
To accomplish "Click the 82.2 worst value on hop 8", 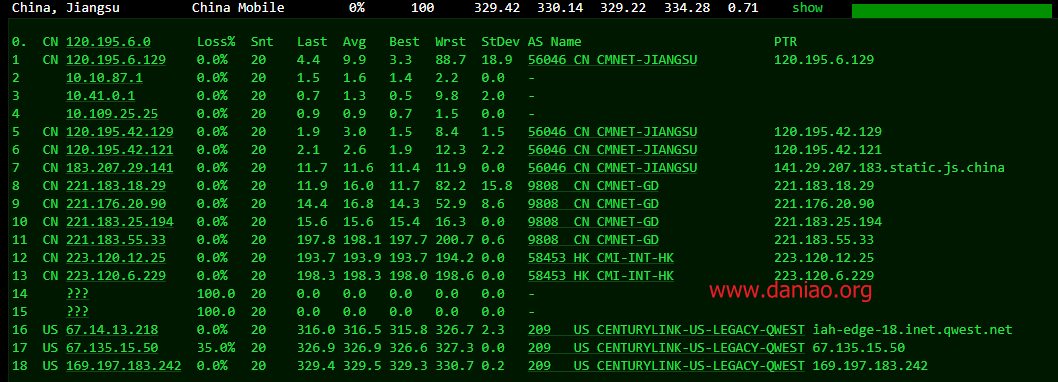I will [x=451, y=186].
